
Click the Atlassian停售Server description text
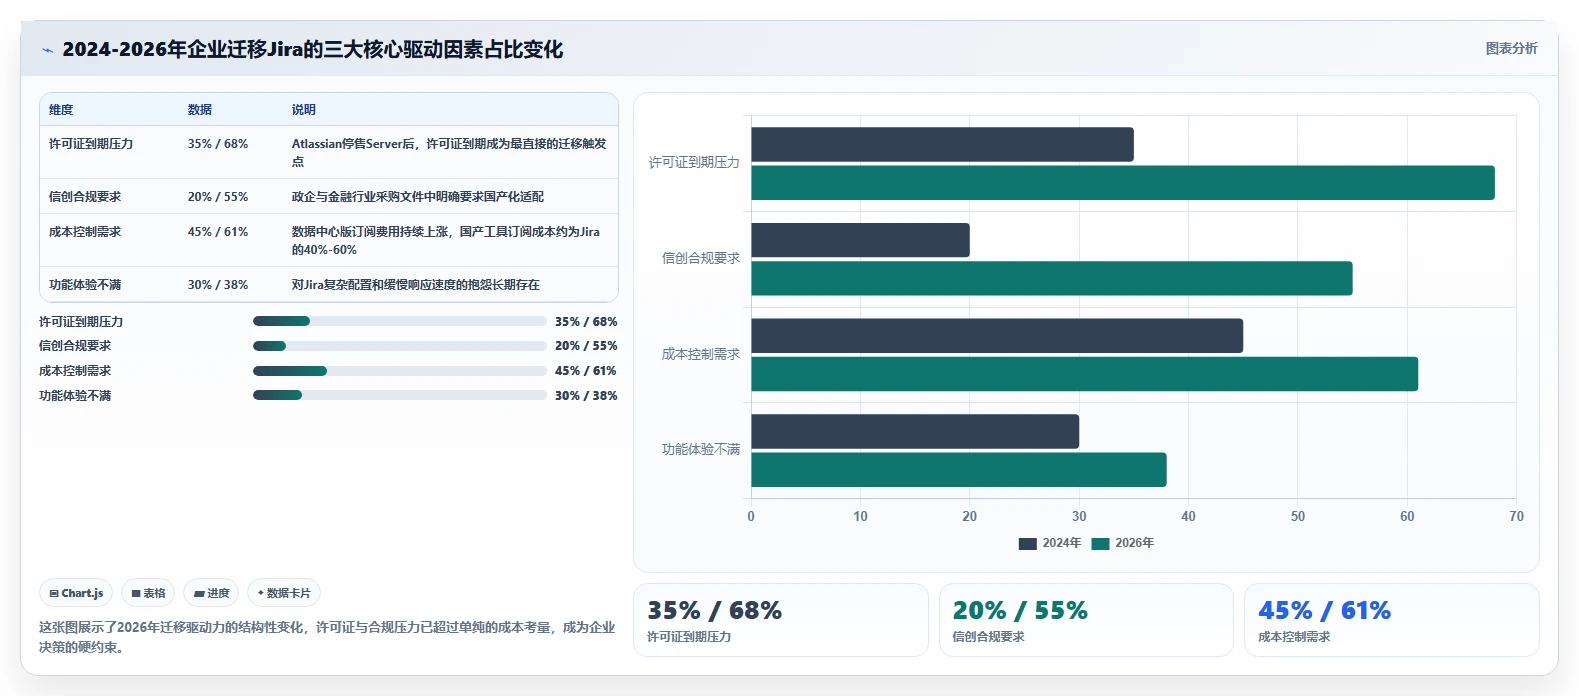(449, 153)
